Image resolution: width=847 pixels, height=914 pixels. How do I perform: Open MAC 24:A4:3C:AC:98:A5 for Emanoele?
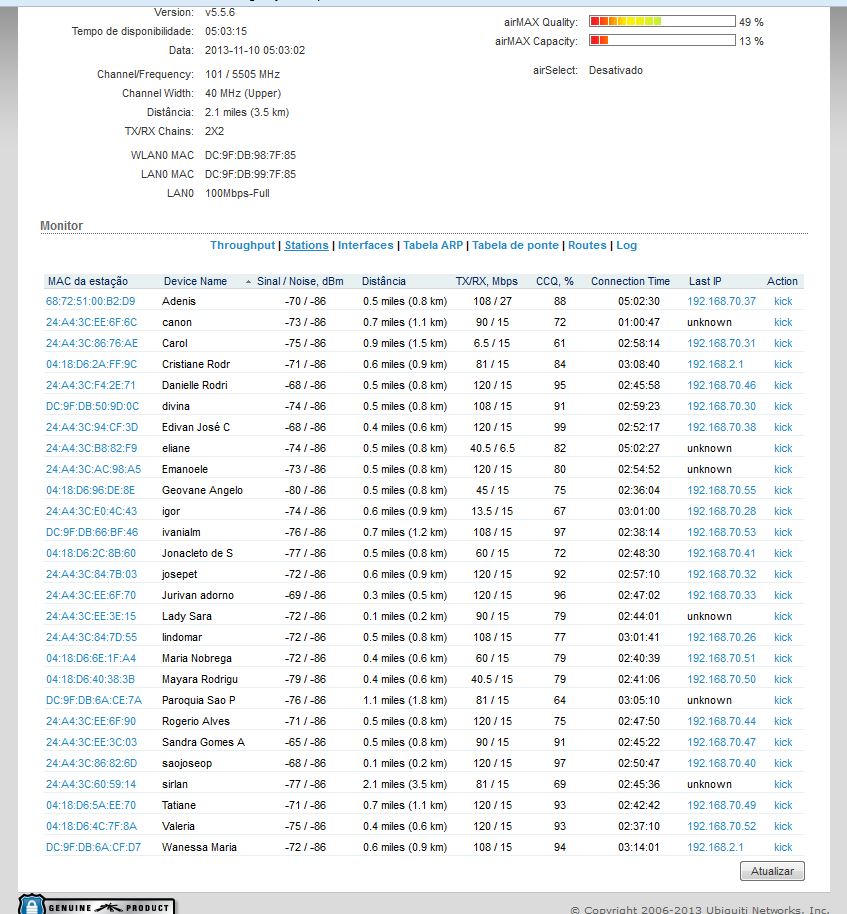93,469
